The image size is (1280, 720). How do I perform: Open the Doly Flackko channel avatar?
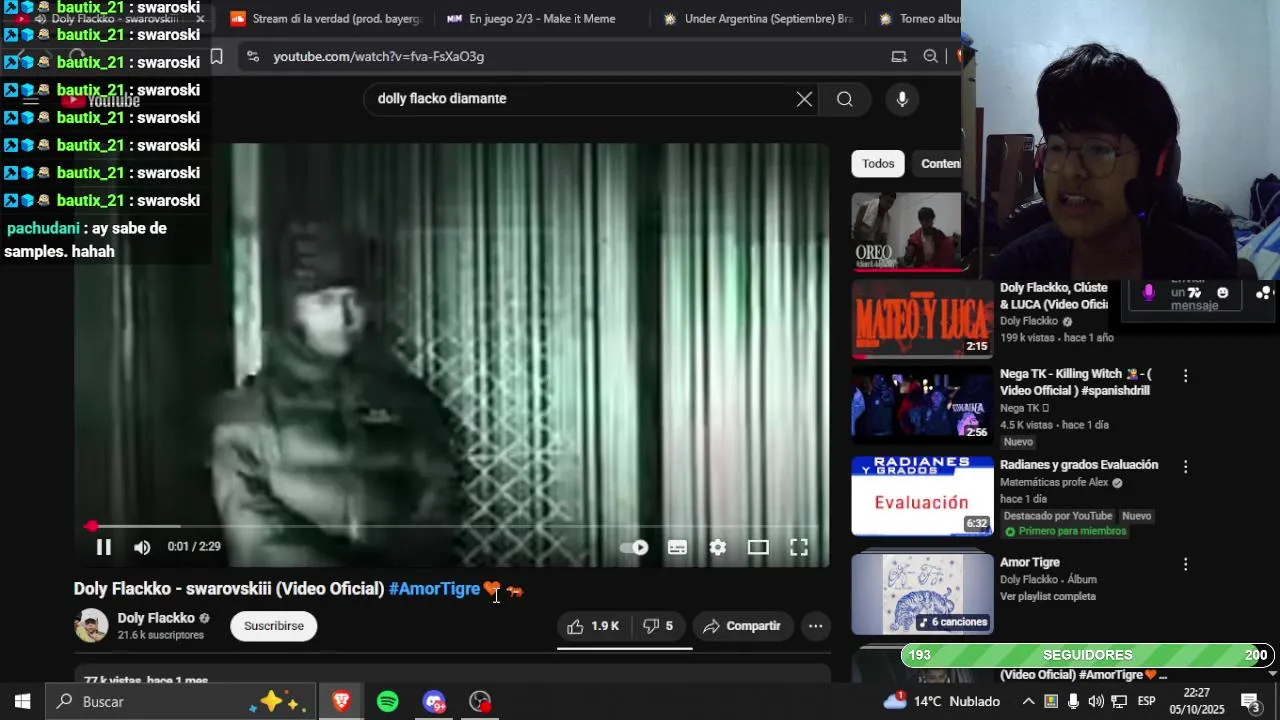click(91, 626)
